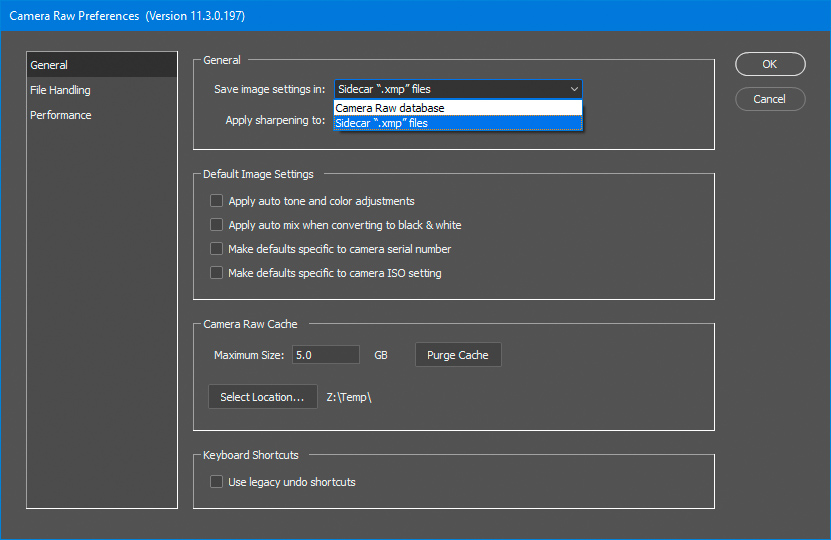The image size is (831, 540).
Task: Click the 'Camera Raw Cache' group heading
Action: [250, 324]
